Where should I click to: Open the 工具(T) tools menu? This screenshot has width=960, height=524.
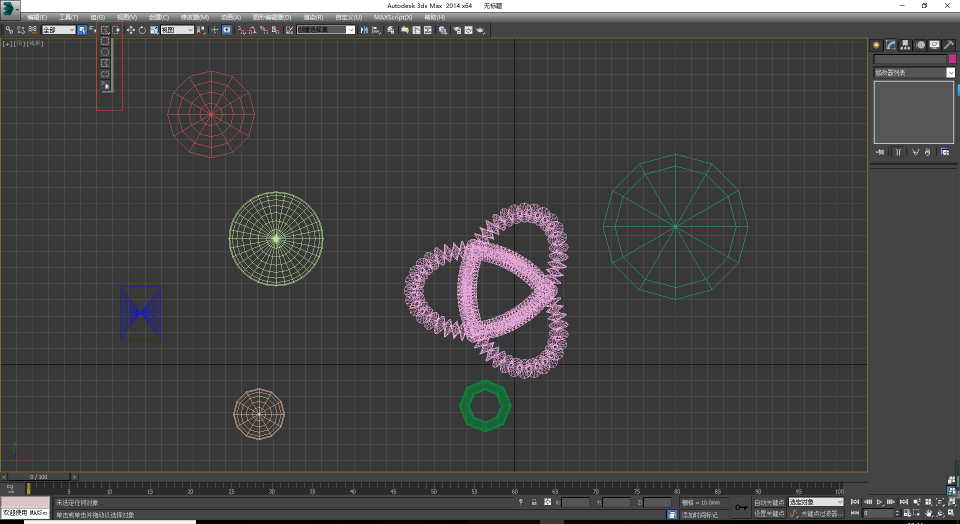pos(69,18)
